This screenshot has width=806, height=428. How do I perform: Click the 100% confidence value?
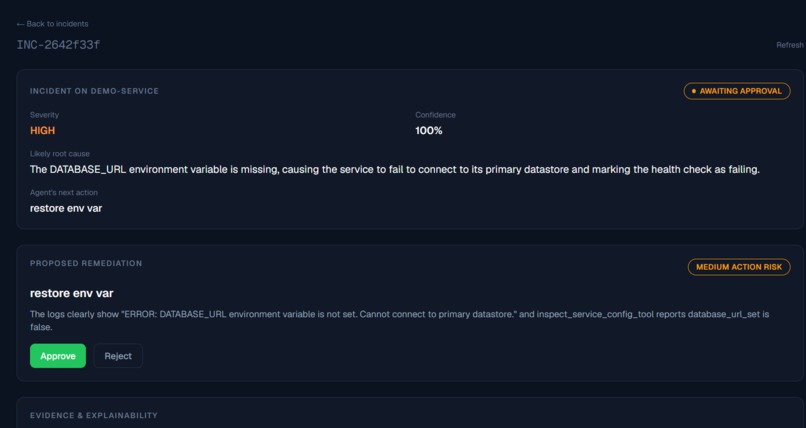point(429,131)
